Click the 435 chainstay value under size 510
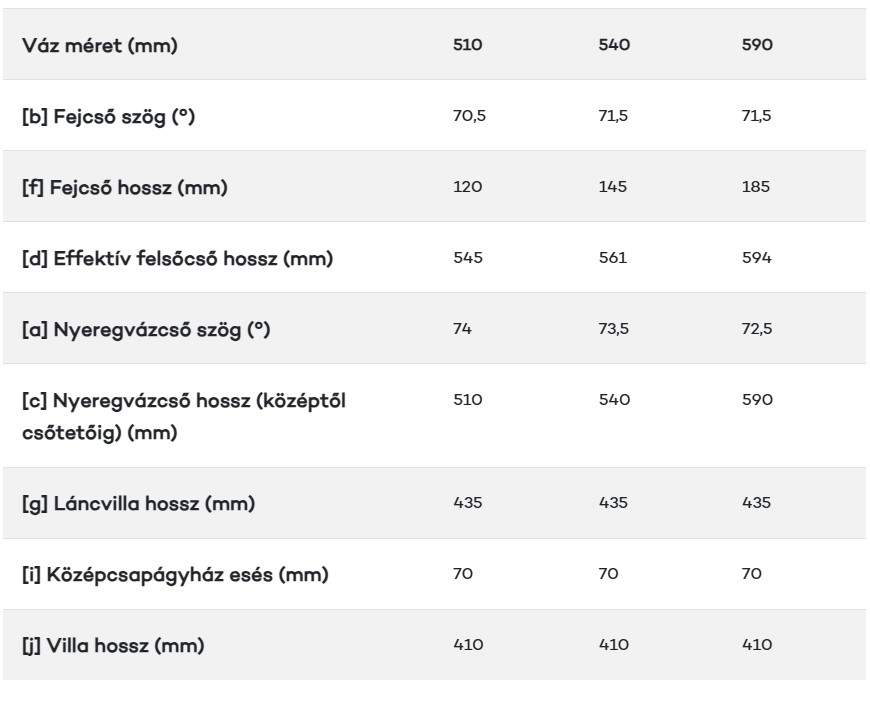 tap(468, 502)
